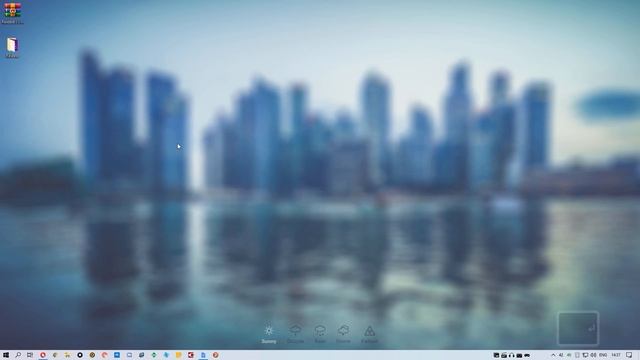Open Task View on taskbar
640x360 pixels.
click(30, 355)
